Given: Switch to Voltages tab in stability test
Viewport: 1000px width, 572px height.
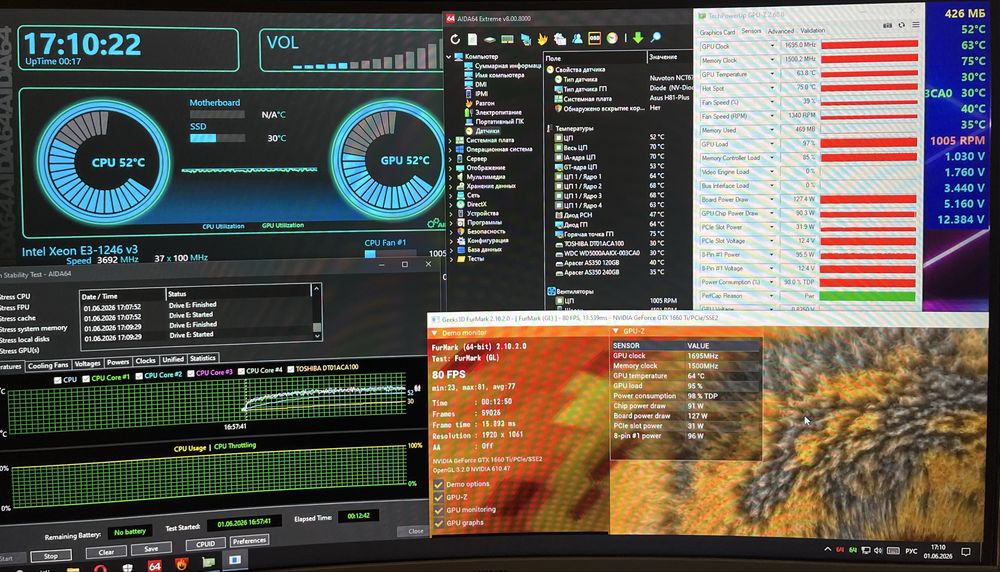Looking at the screenshot, I should [x=87, y=363].
